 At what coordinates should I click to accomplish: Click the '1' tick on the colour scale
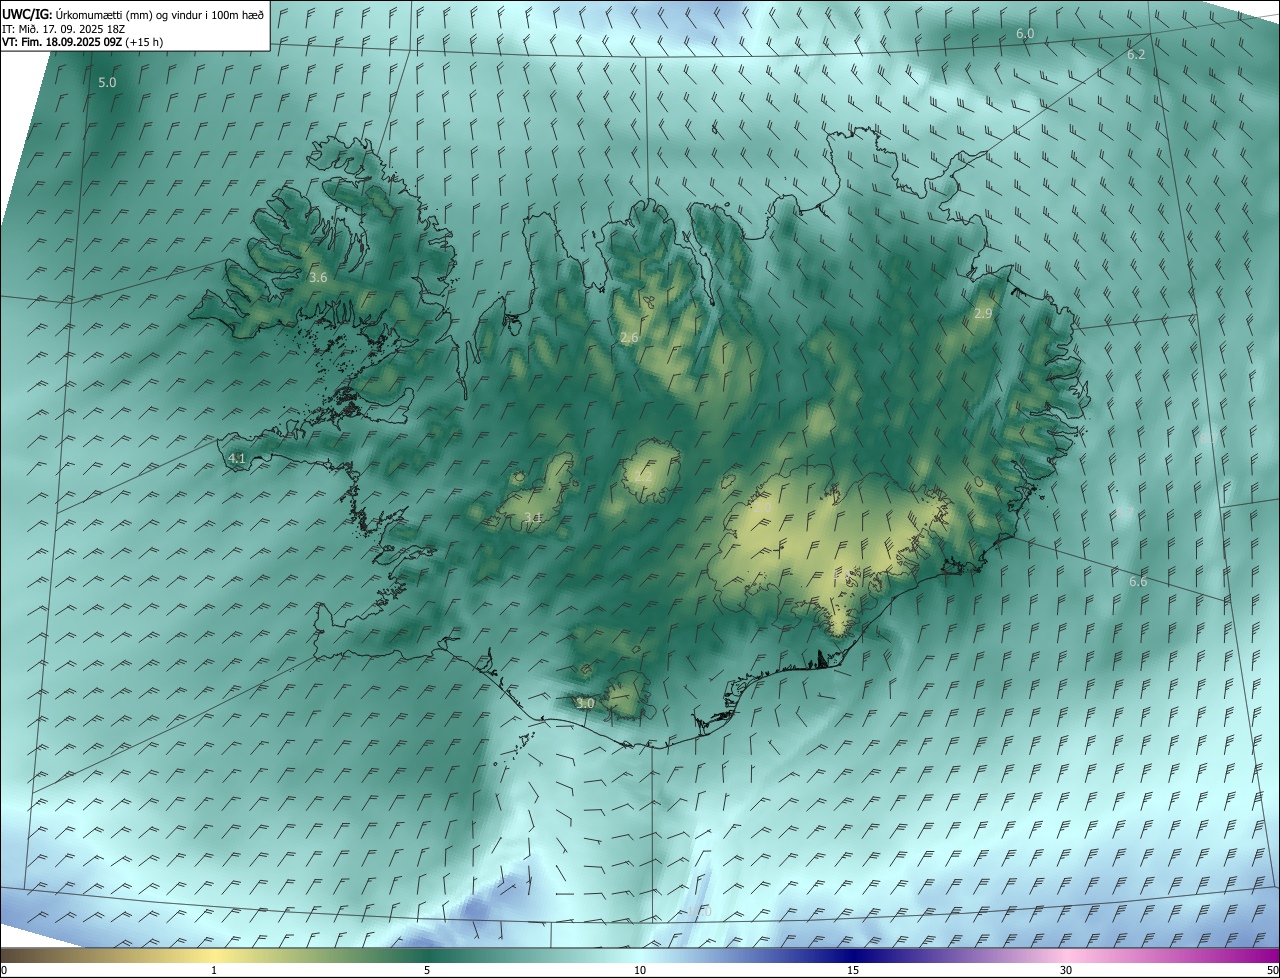[x=214, y=970]
